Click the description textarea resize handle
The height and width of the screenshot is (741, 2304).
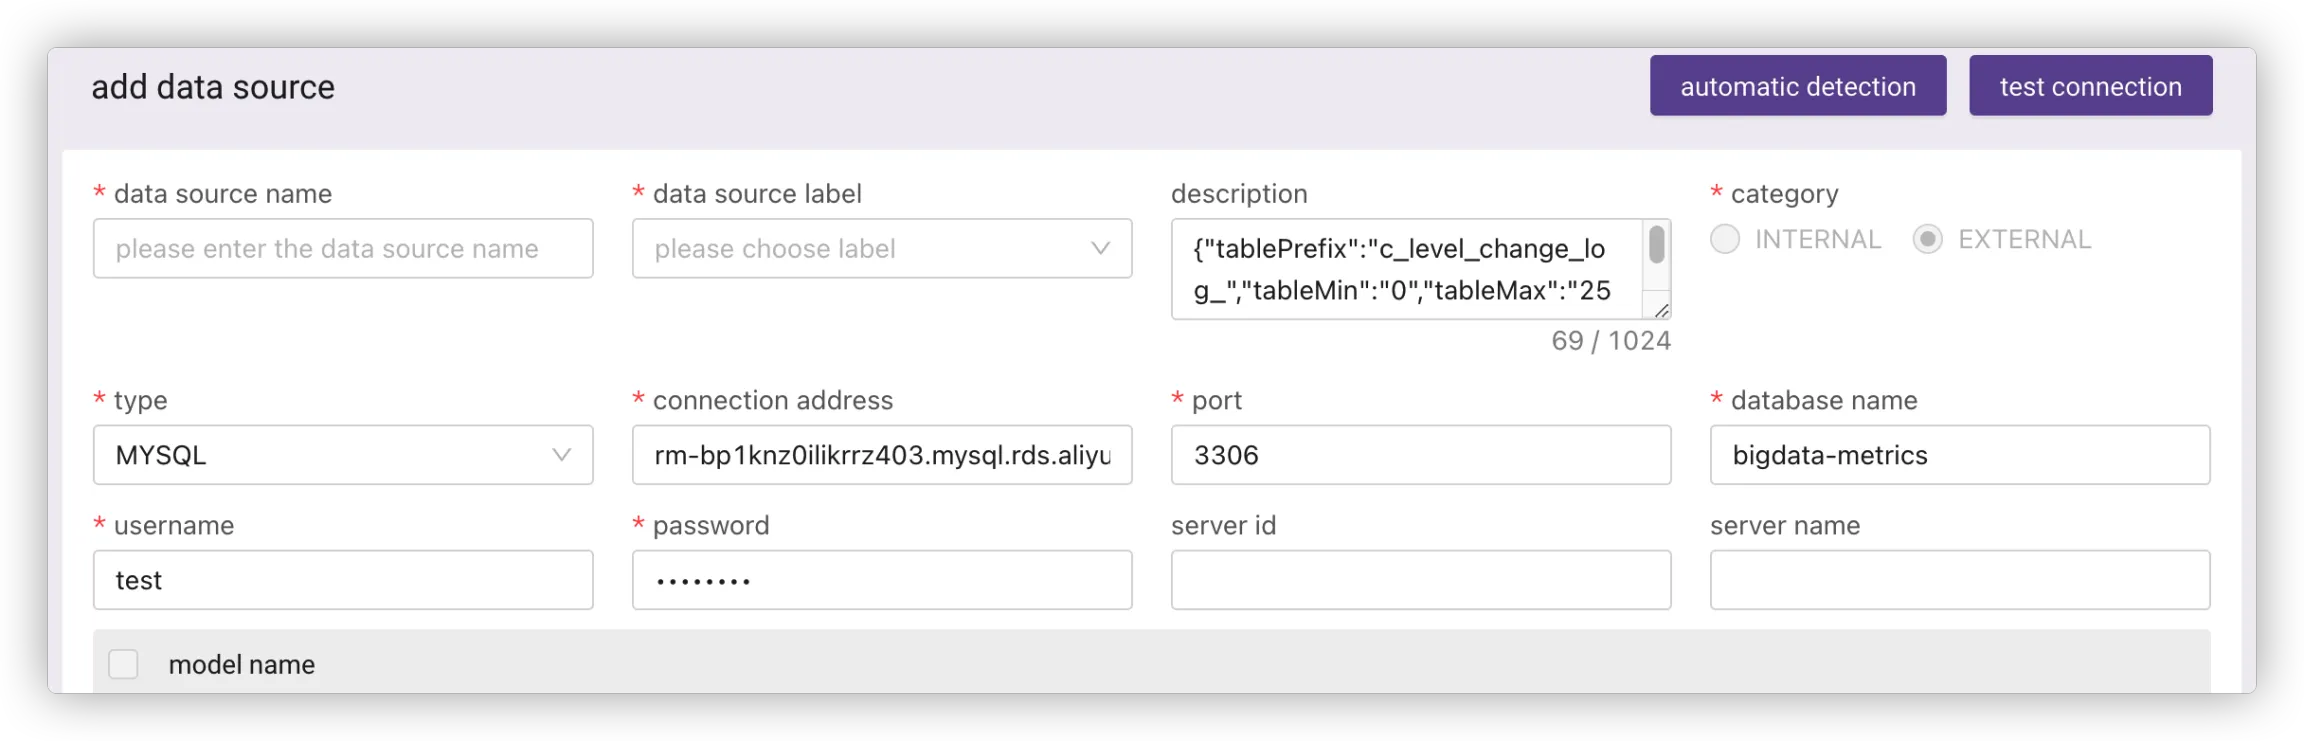pyautogui.click(x=1661, y=310)
